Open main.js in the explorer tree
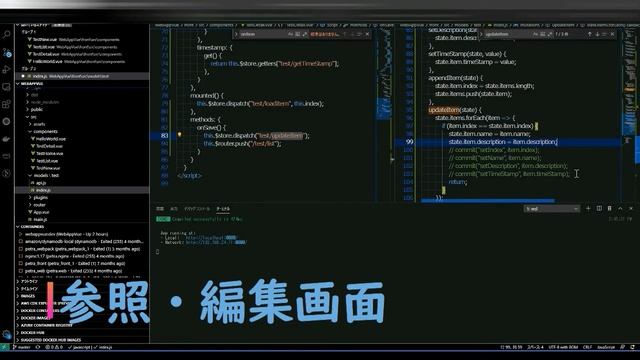640x360 pixels. click(x=40, y=220)
